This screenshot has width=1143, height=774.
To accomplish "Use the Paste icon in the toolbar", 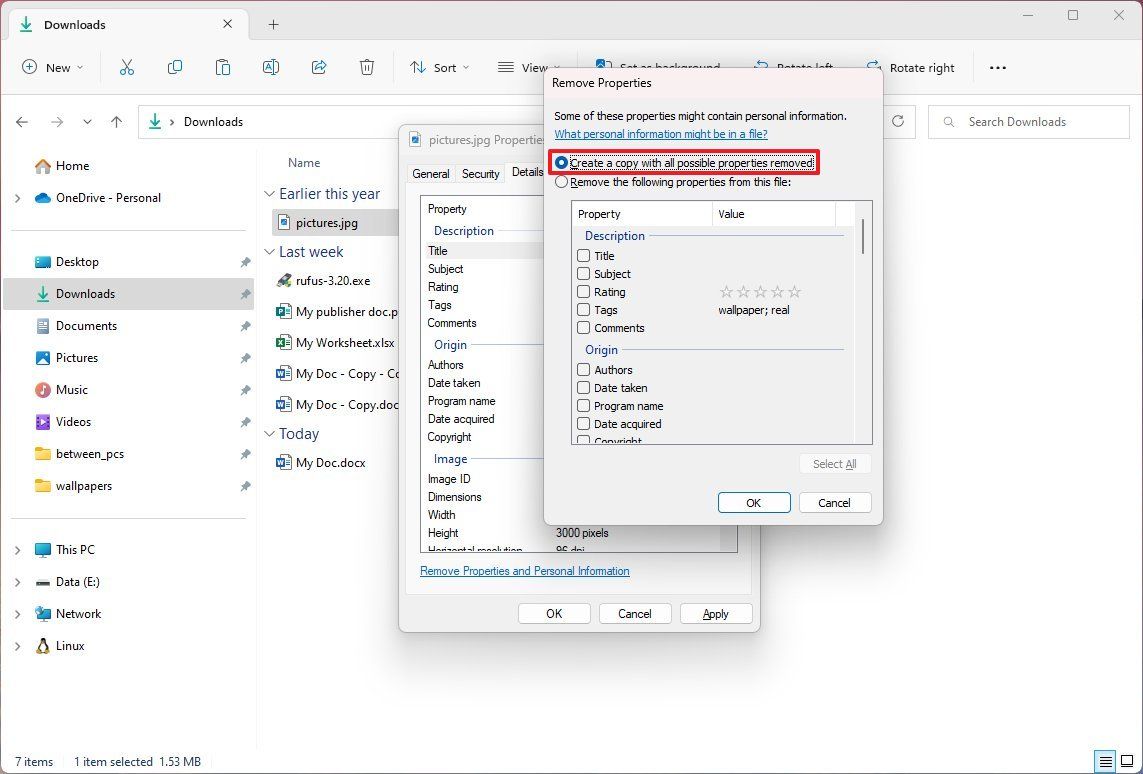I will click(x=222, y=67).
